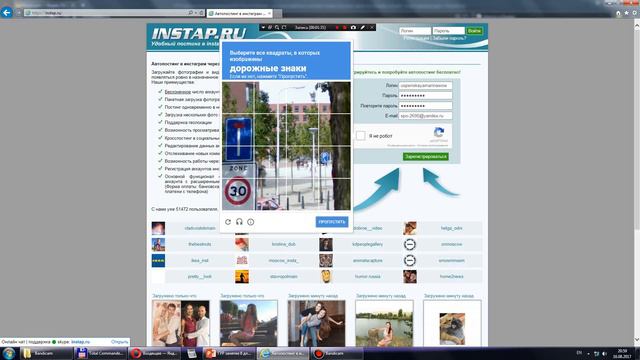Click the EN language indicator in tray
Viewport: 640px width, 360px height.
pyautogui.click(x=579, y=353)
